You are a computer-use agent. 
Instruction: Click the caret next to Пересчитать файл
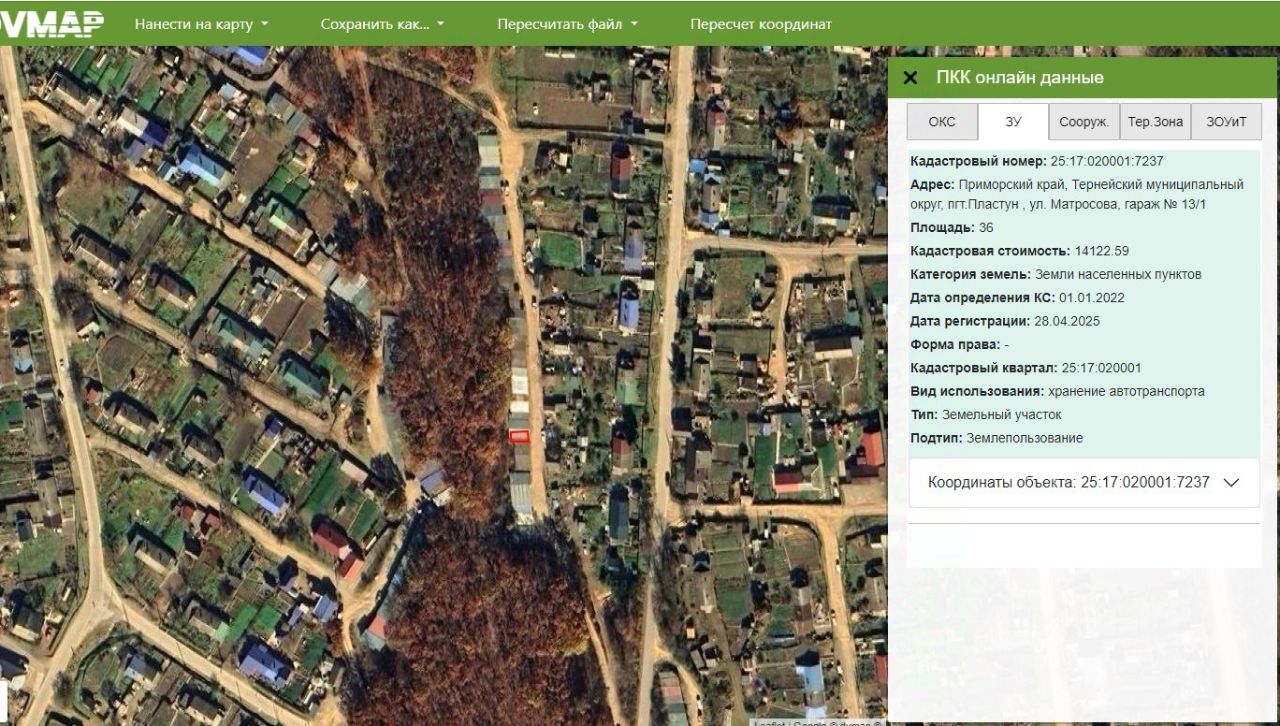pyautogui.click(x=634, y=25)
